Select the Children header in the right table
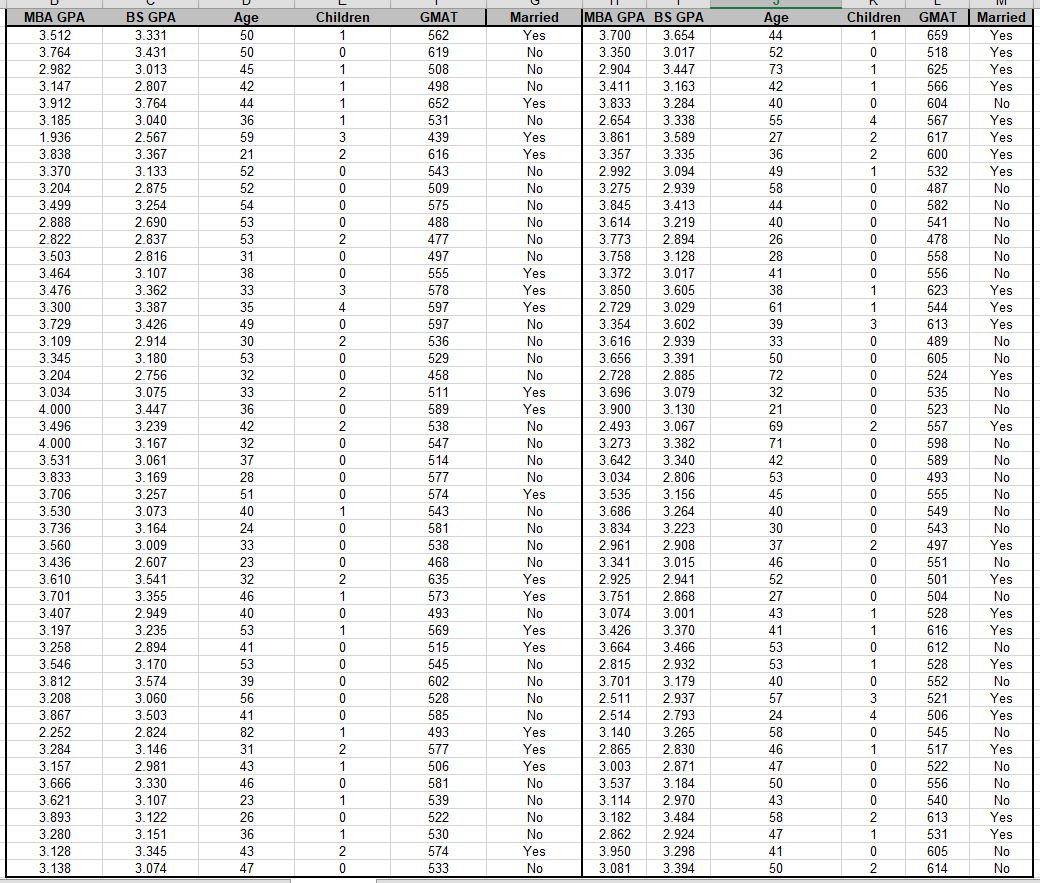1040x883 pixels. [x=873, y=17]
